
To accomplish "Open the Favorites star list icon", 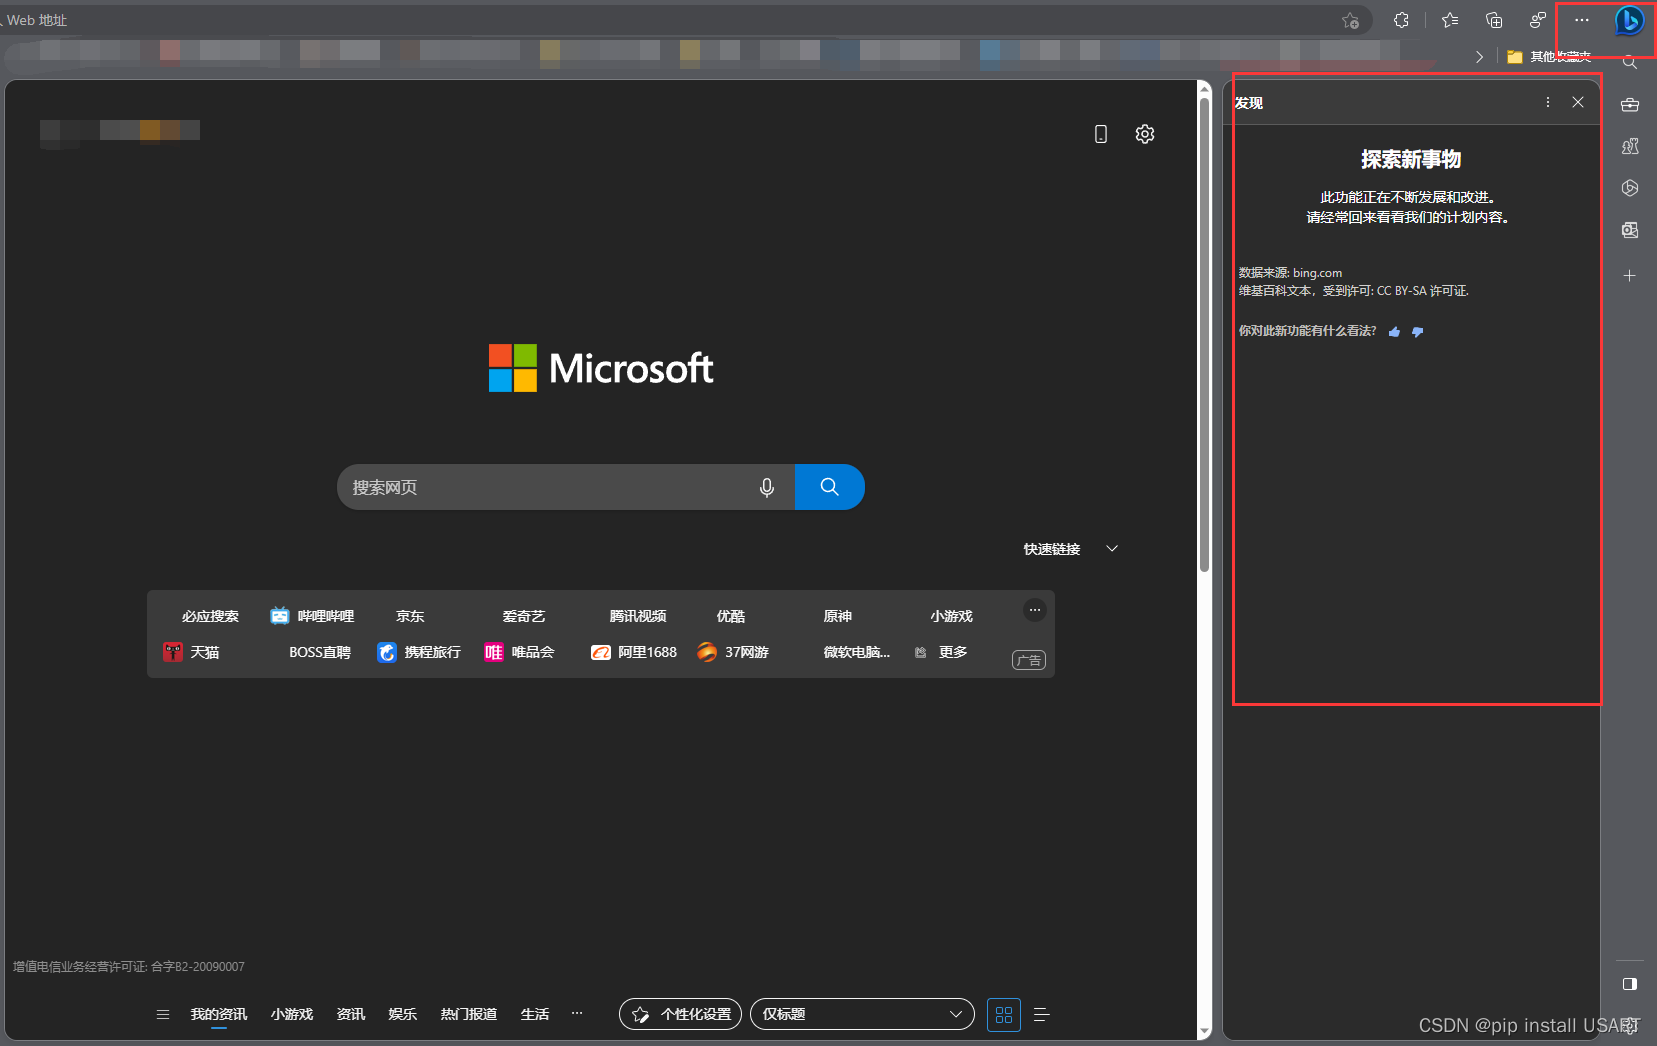I will (1450, 20).
